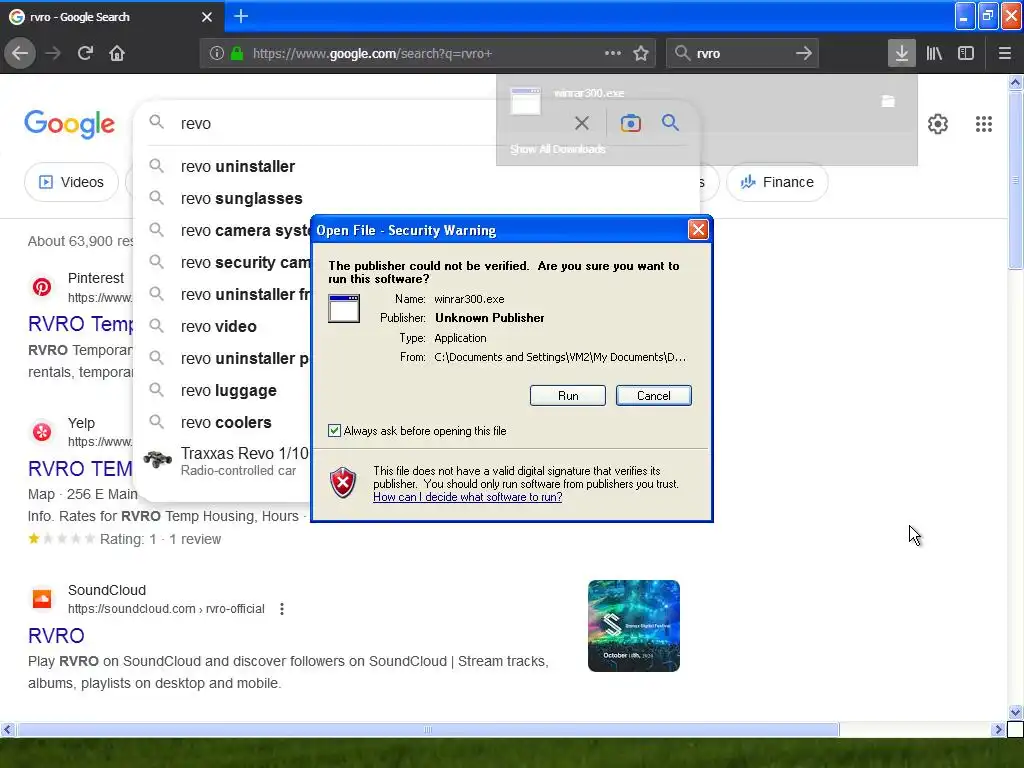The image size is (1024, 768).
Task: Open the downloads panel button
Action: click(901, 53)
